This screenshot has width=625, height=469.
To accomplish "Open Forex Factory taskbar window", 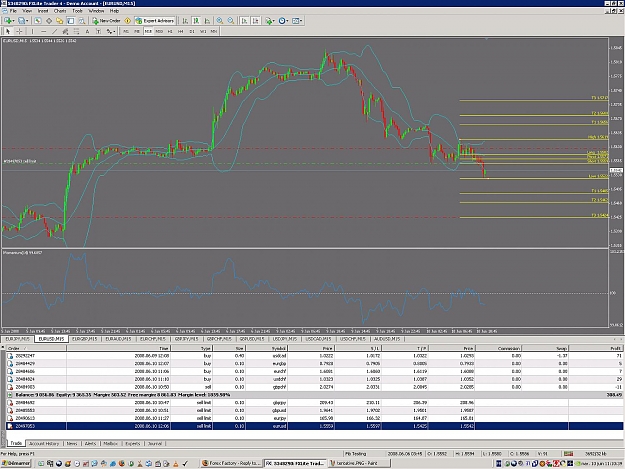I will point(231,463).
